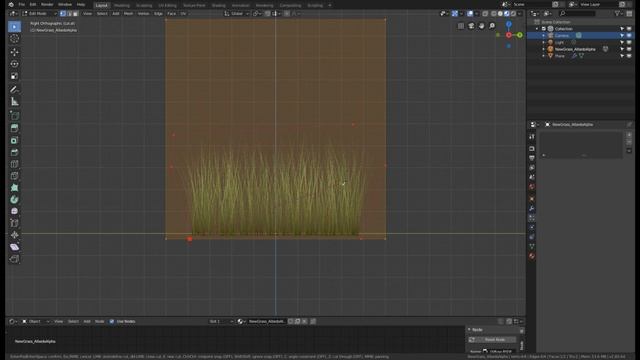The image size is (640, 360).
Task: Hide the Plane object in outliner
Action: coord(629,56)
